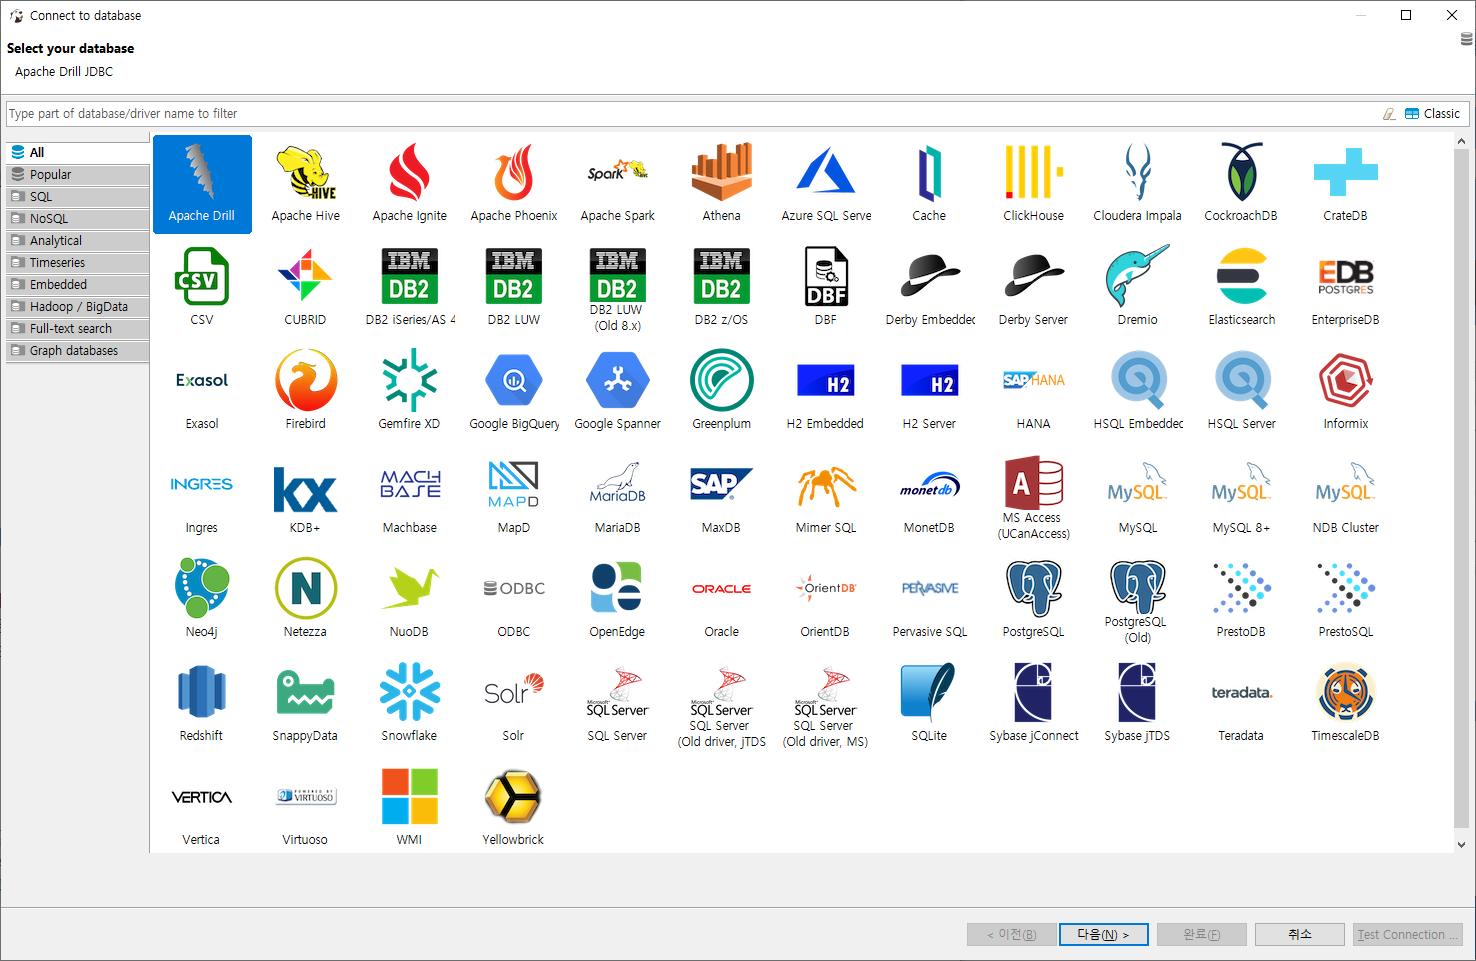Choose the Firebird database icon
The image size is (1476, 961).
(305, 380)
